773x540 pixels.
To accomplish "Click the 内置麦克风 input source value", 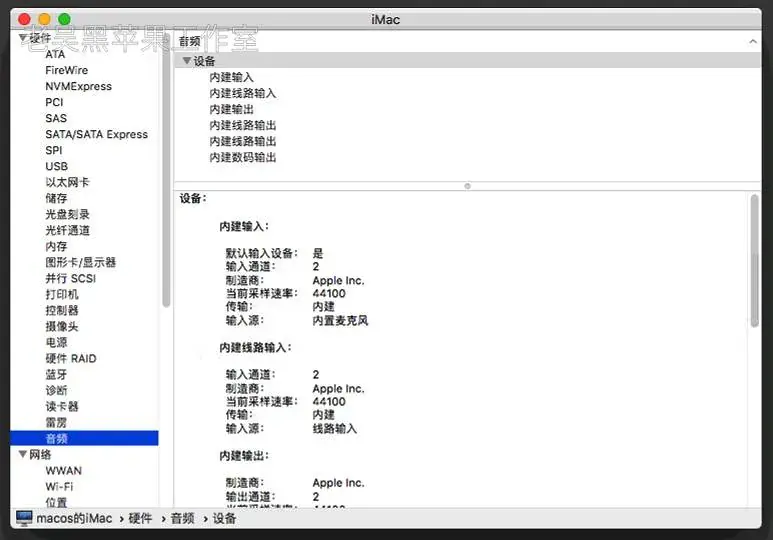I will [340, 321].
